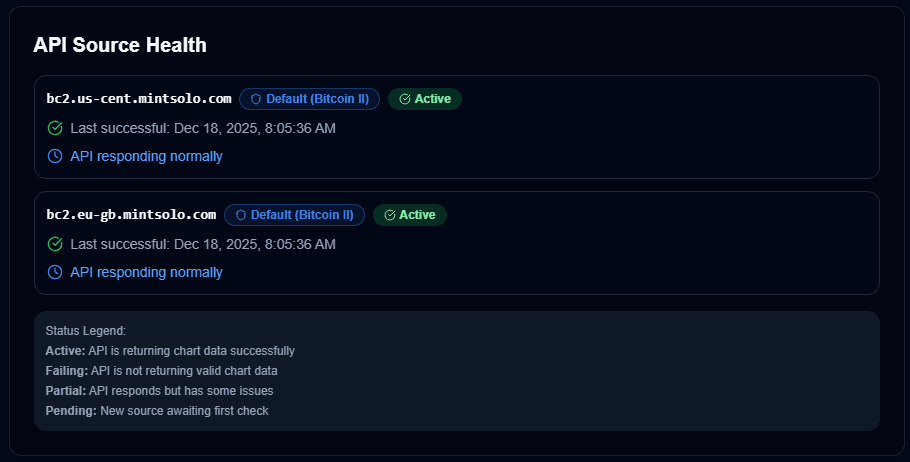Click the eu-gb Active status badge
910x462 pixels.
[410, 215]
